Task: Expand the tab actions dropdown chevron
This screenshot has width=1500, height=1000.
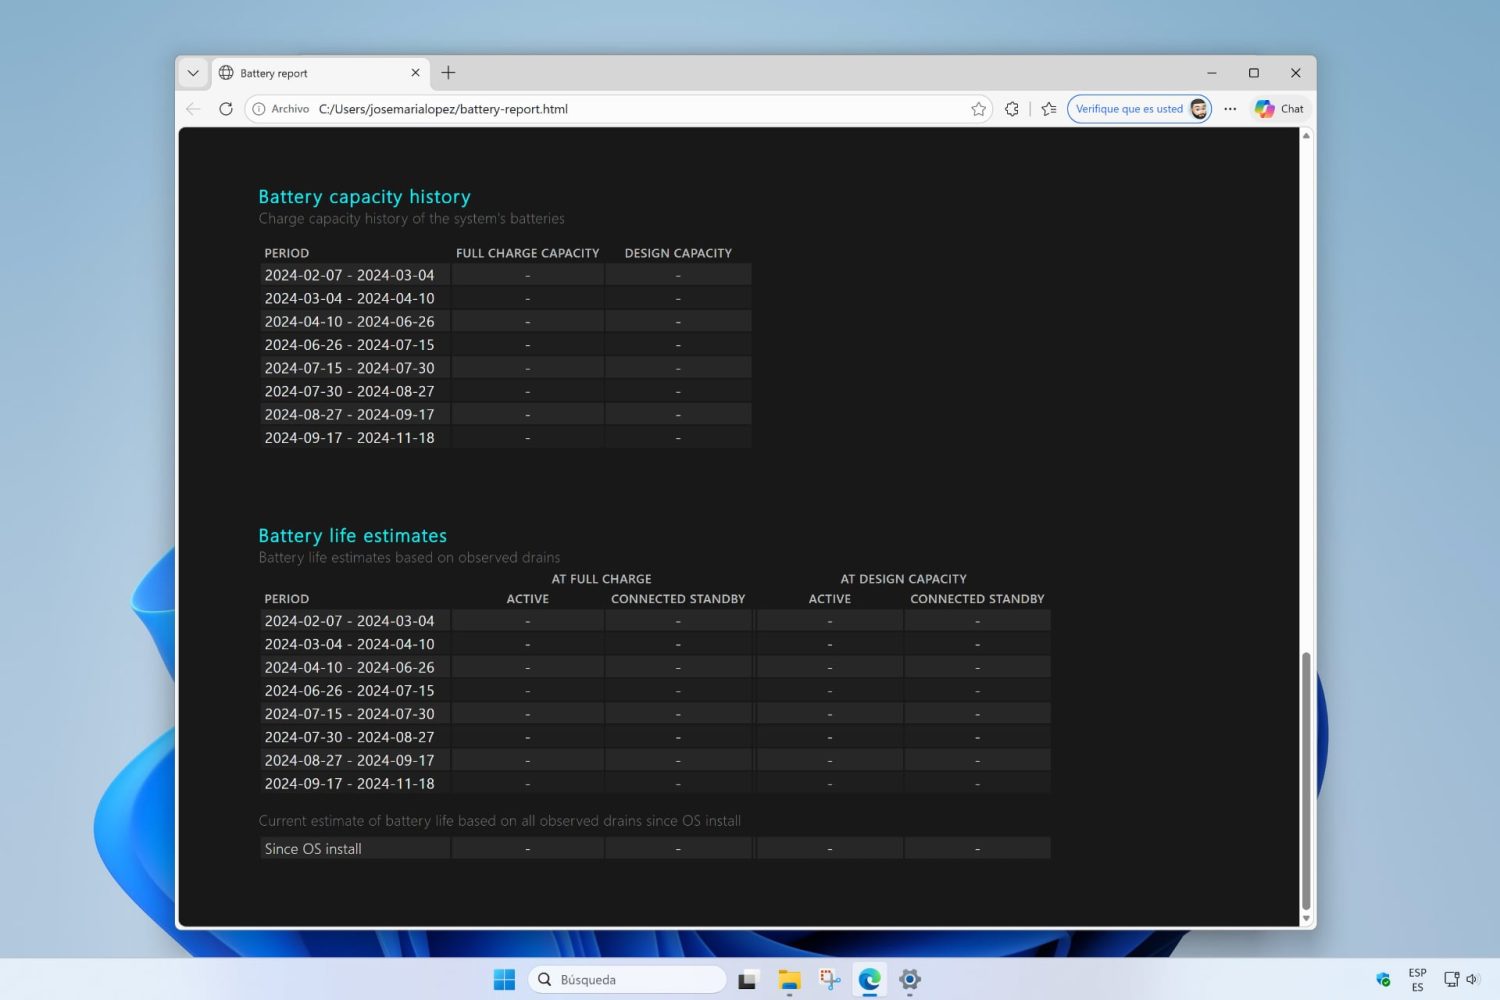Action: pyautogui.click(x=193, y=73)
